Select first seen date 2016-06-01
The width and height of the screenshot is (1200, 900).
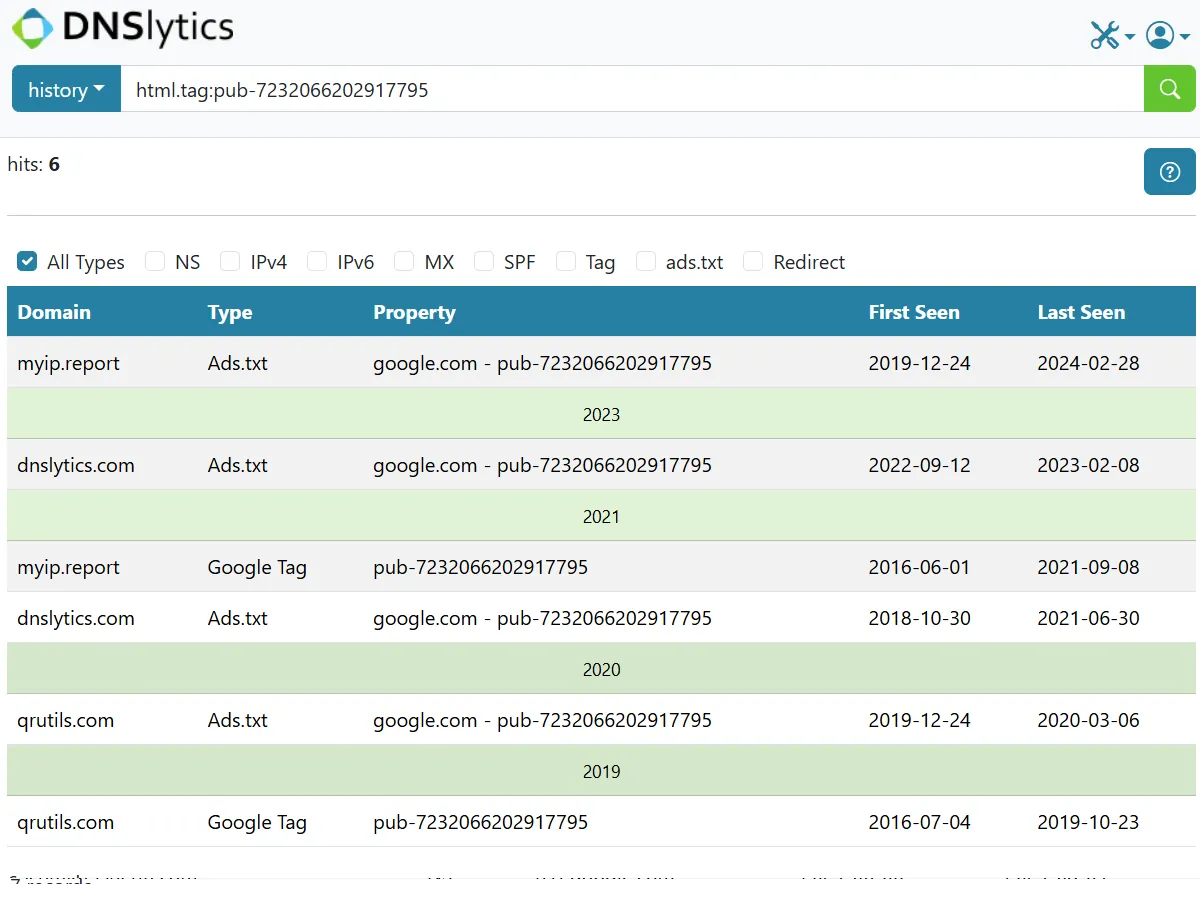click(x=919, y=567)
